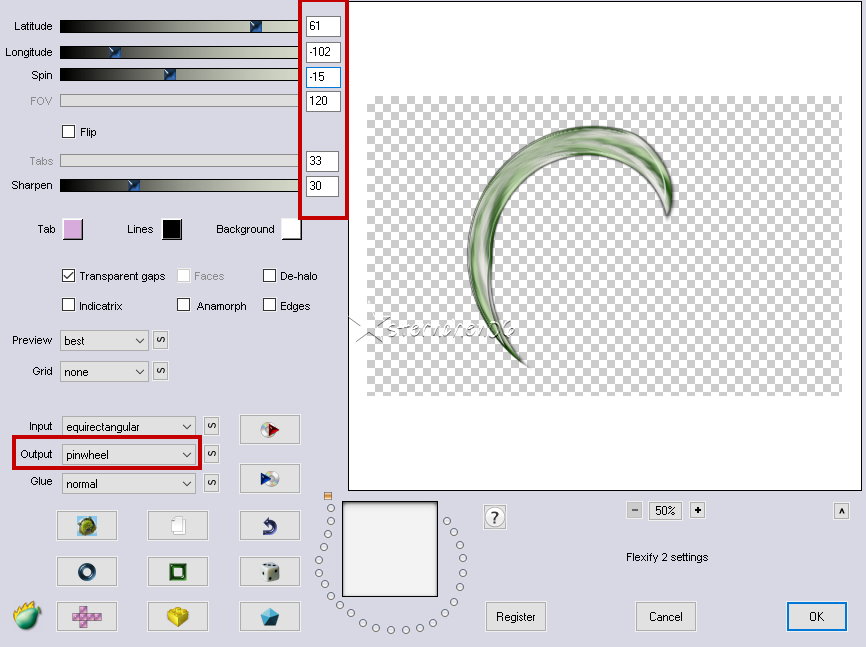This screenshot has height=647, width=866.
Task: Click the green square frame button
Action: click(178, 572)
